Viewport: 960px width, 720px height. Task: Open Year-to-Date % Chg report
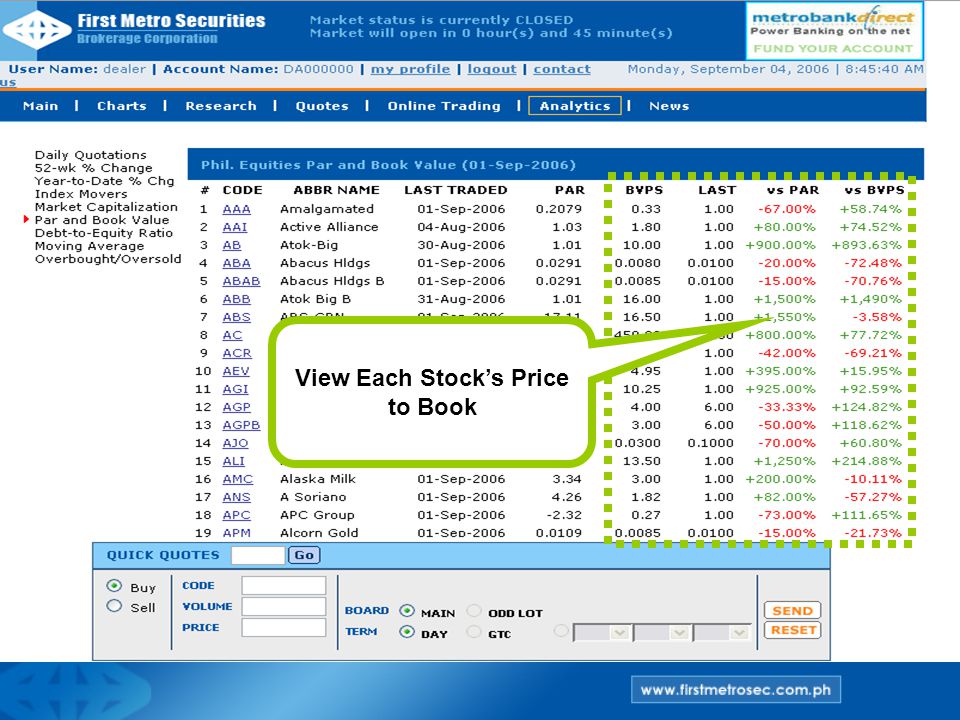tap(104, 181)
